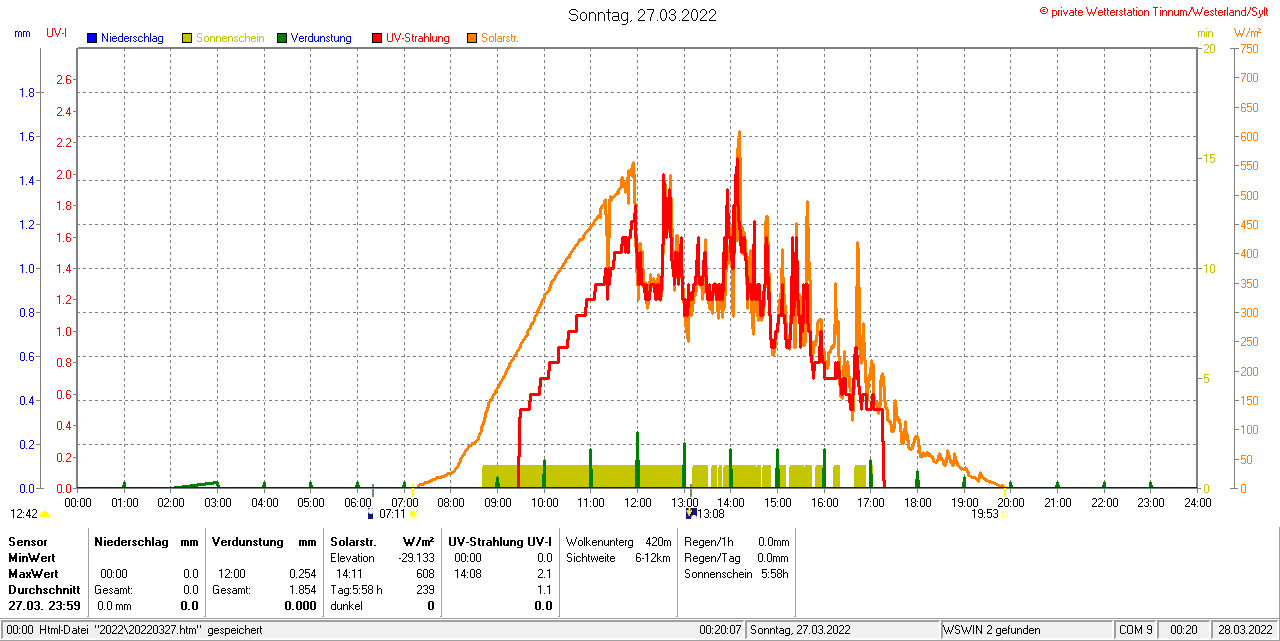Image resolution: width=1280 pixels, height=641 pixels.
Task: Click the Sensor row header in table
Action: (x=27, y=541)
